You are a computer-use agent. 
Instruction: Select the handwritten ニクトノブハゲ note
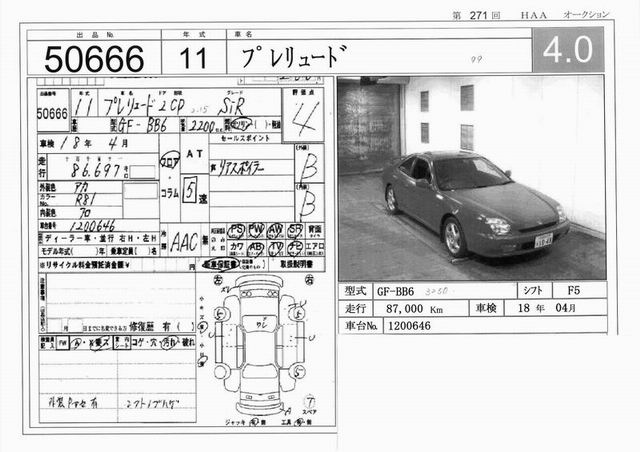[x=151, y=403]
